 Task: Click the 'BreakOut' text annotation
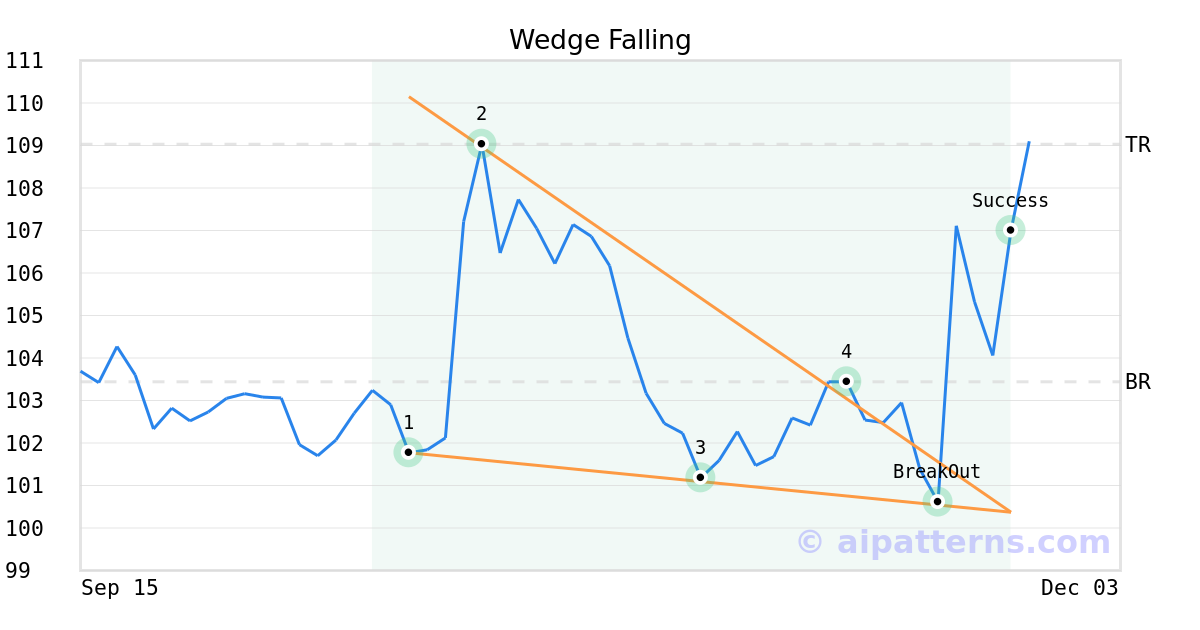(936, 472)
